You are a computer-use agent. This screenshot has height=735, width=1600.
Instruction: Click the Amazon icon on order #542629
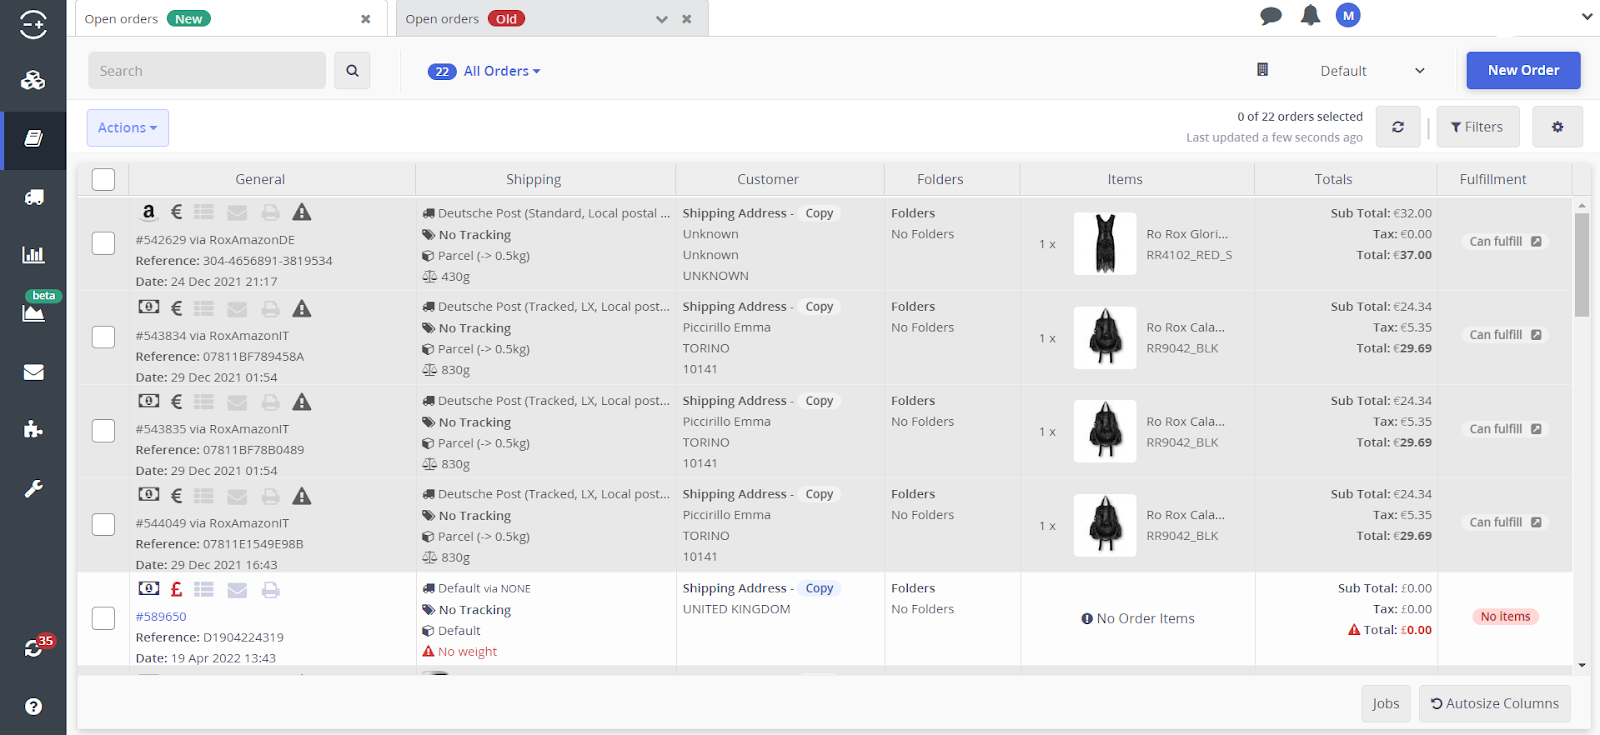tap(148, 212)
